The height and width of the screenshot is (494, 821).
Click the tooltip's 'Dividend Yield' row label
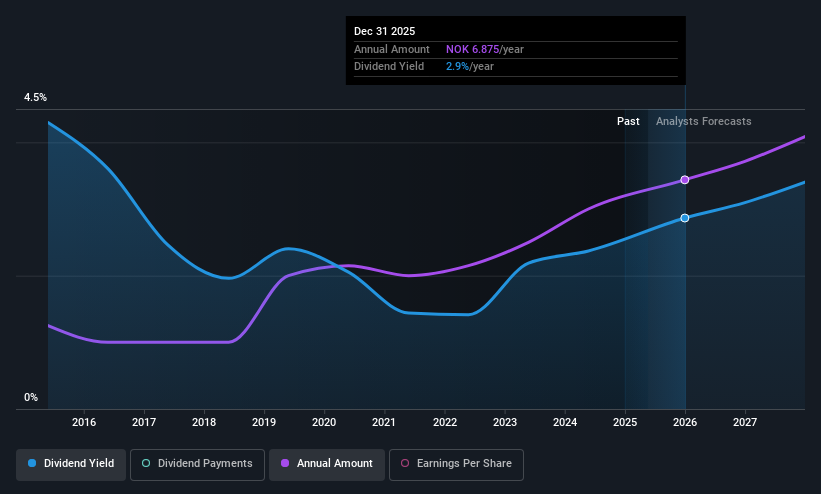(x=389, y=67)
